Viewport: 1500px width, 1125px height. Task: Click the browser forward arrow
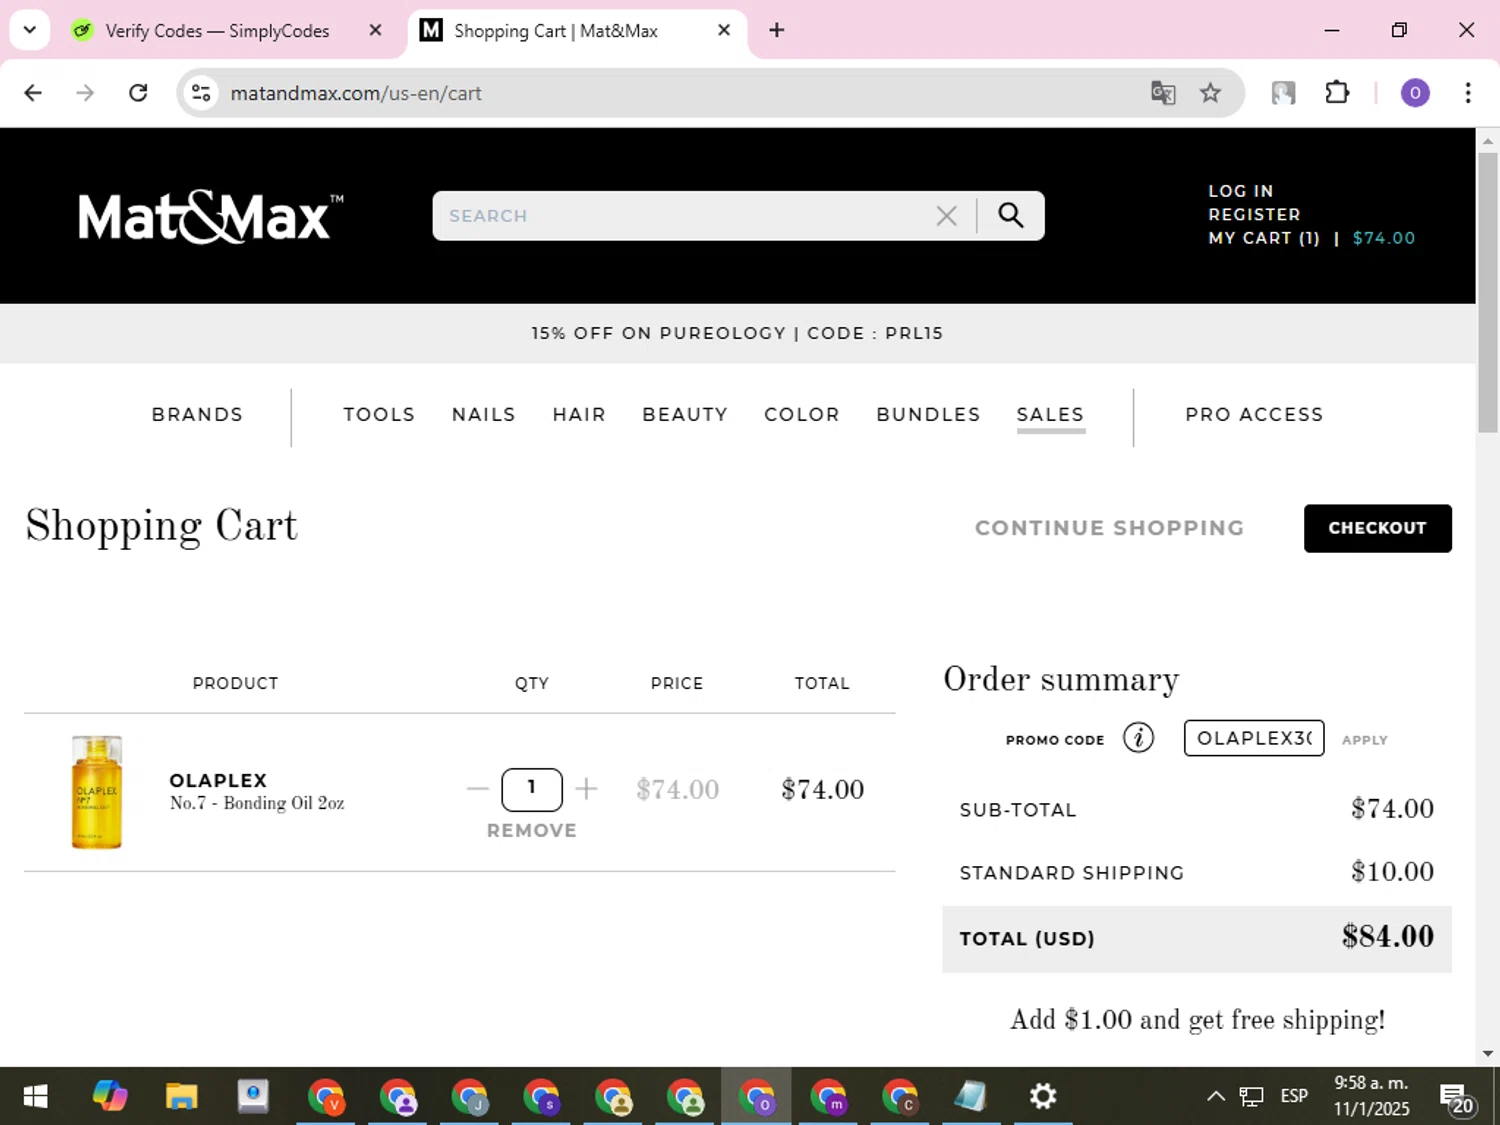tap(85, 93)
